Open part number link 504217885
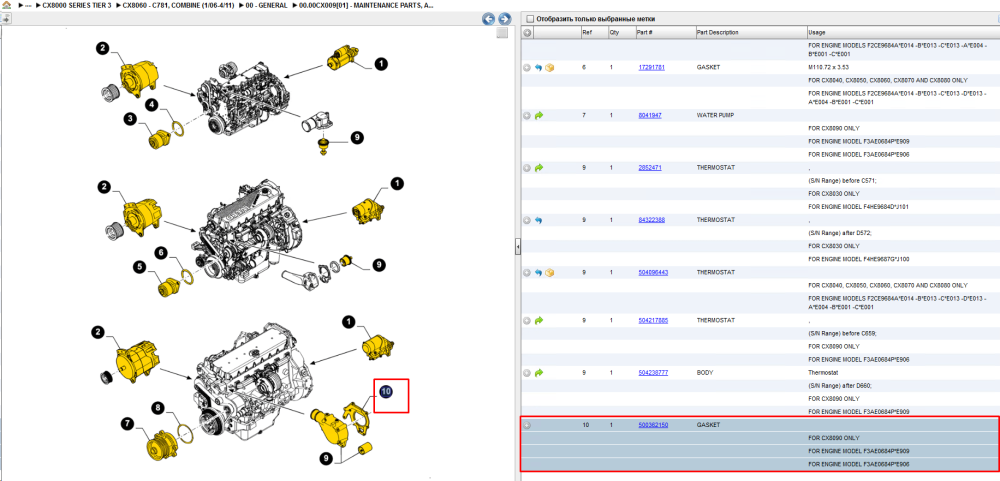The image size is (1000, 481). [653, 320]
